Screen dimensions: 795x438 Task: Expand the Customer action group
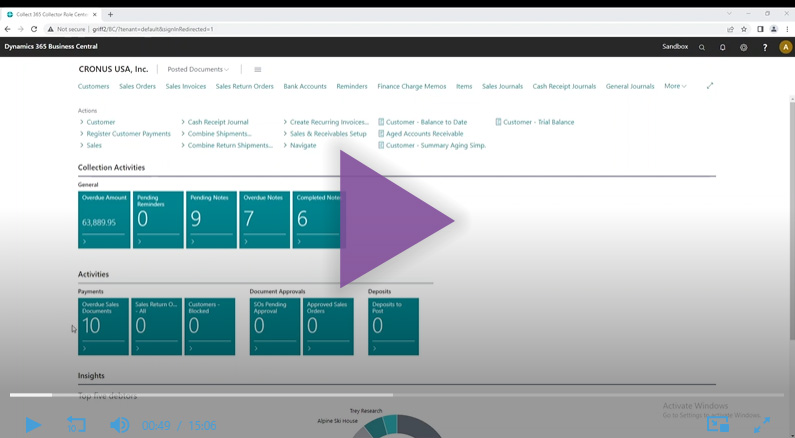point(97,122)
